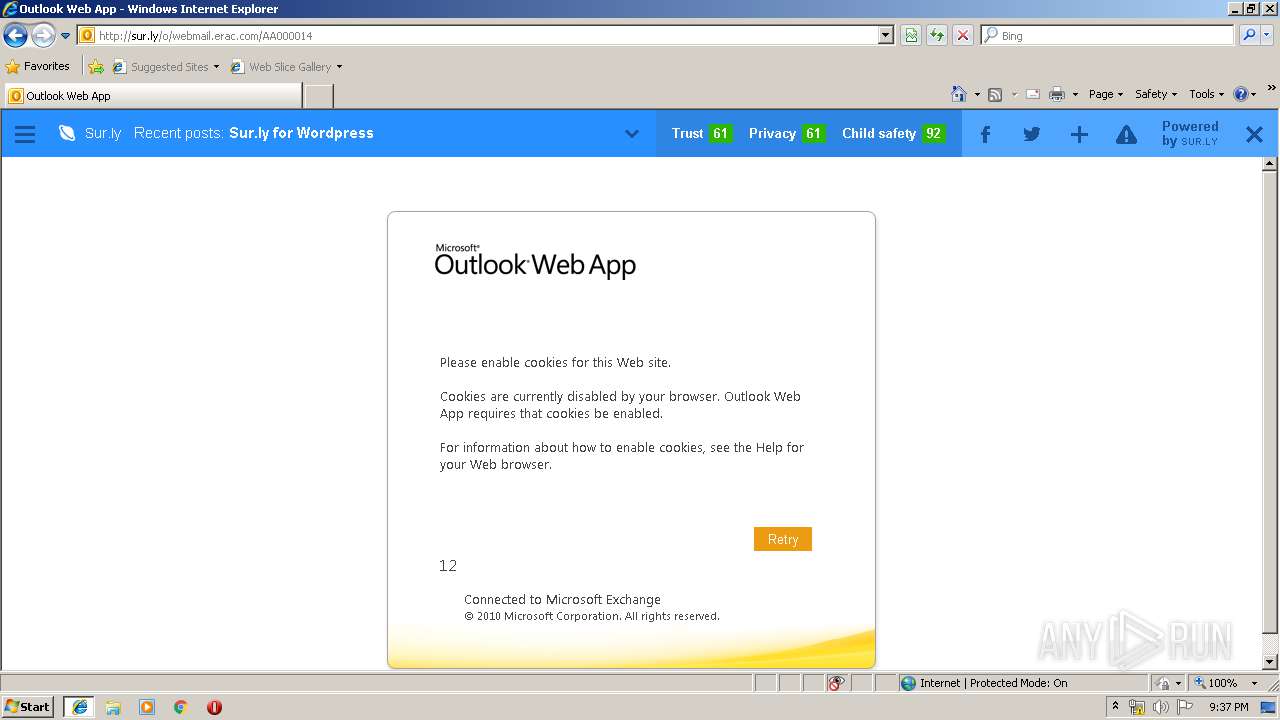The image size is (1280, 720).
Task: Click the browser Forward arrow button
Action: point(42,36)
